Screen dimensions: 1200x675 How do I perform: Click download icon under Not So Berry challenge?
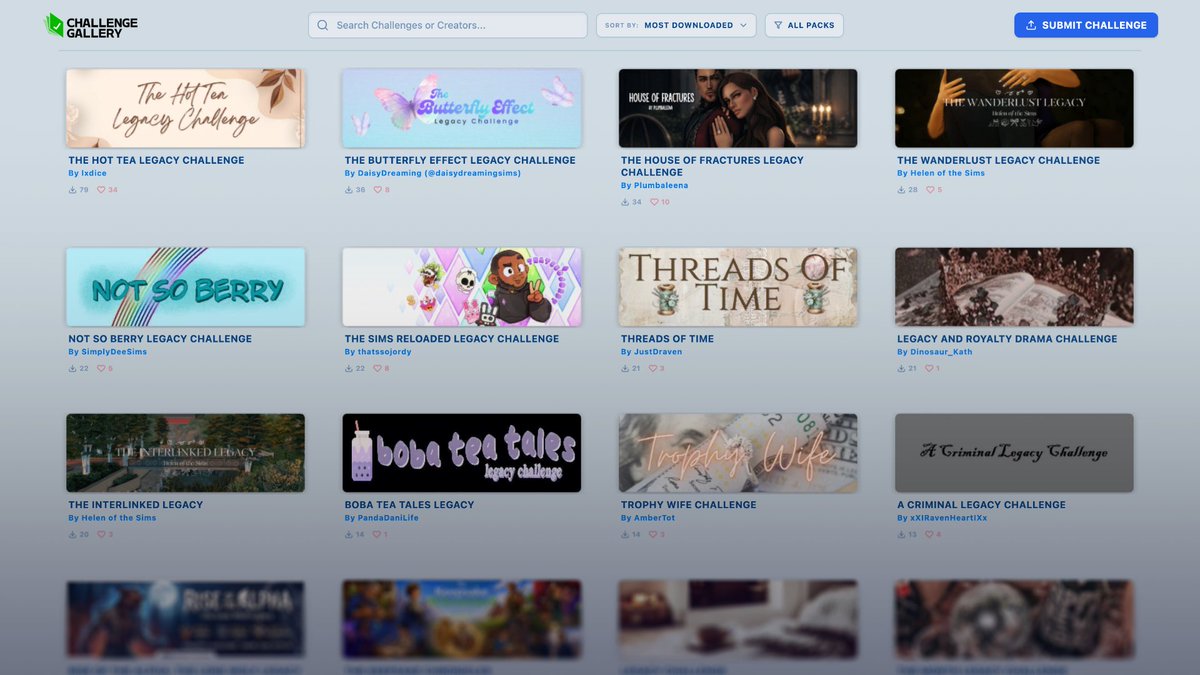pyautogui.click(x=73, y=369)
